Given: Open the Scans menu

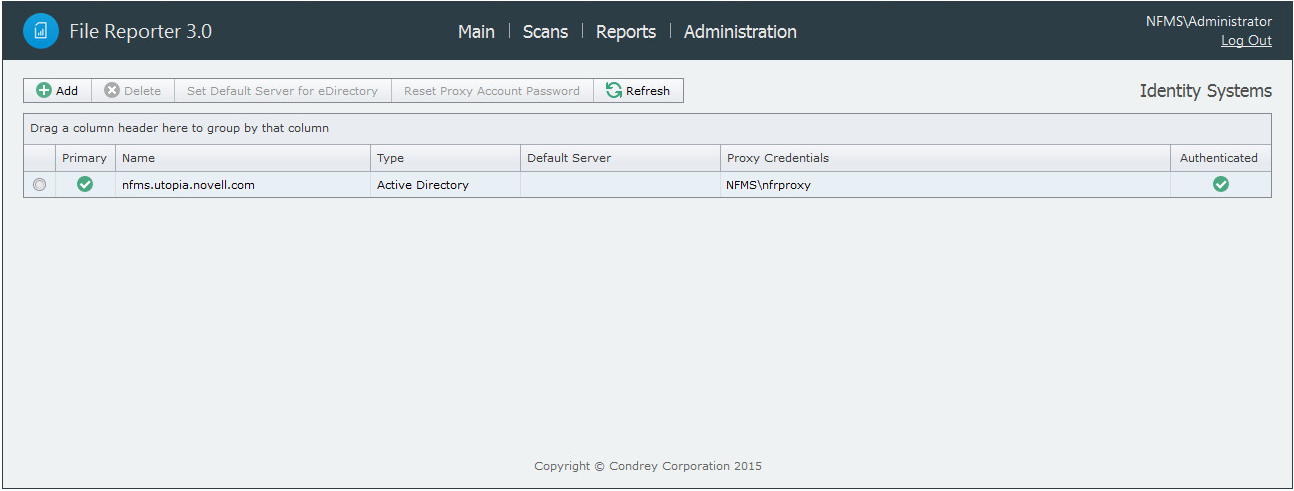Looking at the screenshot, I should coord(545,32).
